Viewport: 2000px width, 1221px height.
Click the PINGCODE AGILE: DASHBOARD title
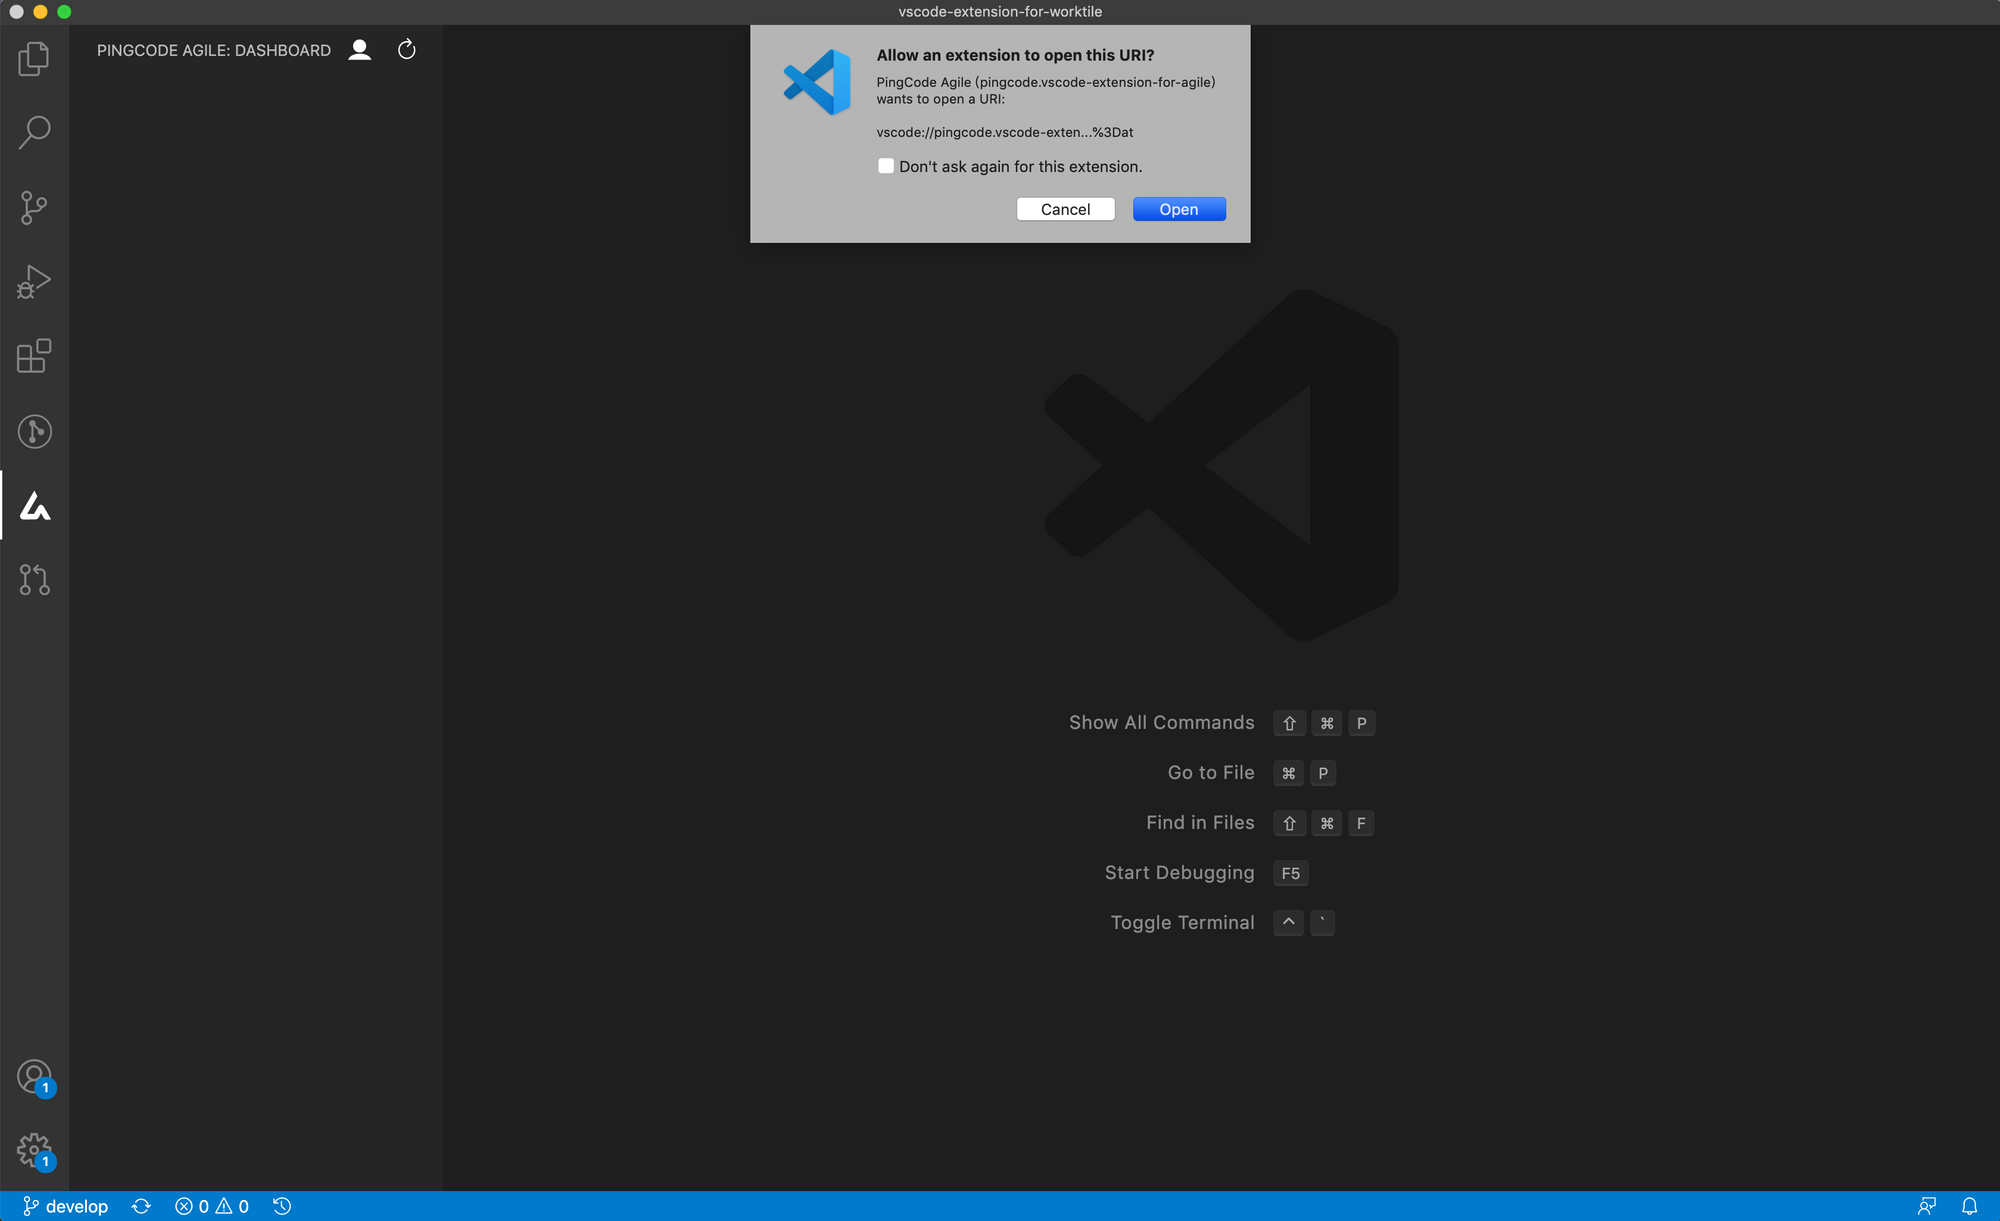(x=214, y=50)
